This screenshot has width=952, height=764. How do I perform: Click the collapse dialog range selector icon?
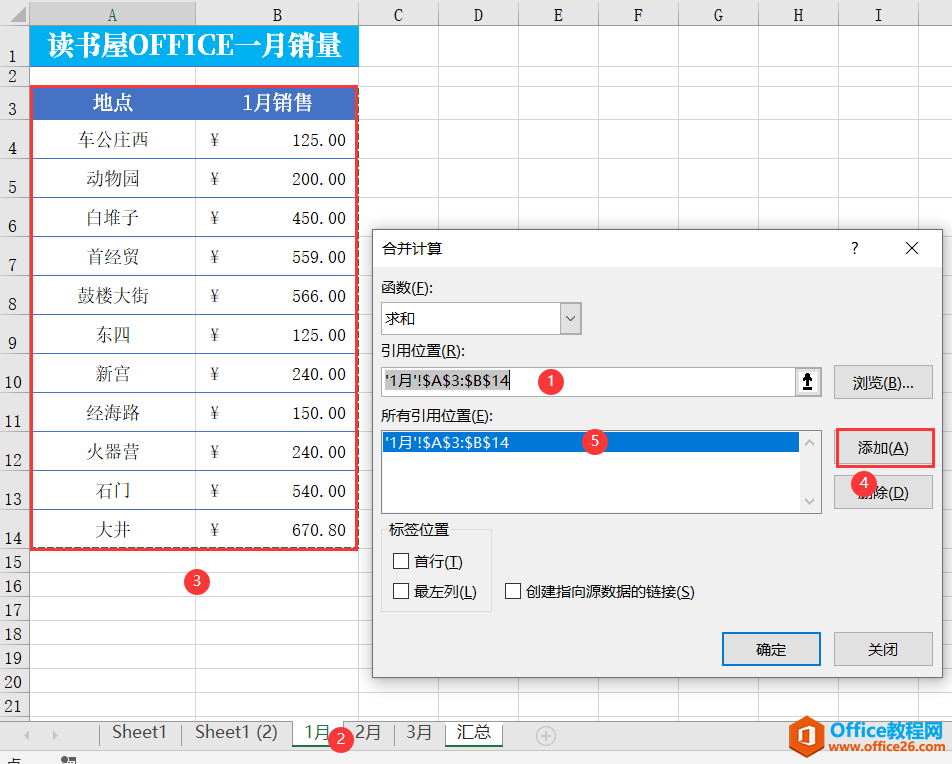(808, 381)
